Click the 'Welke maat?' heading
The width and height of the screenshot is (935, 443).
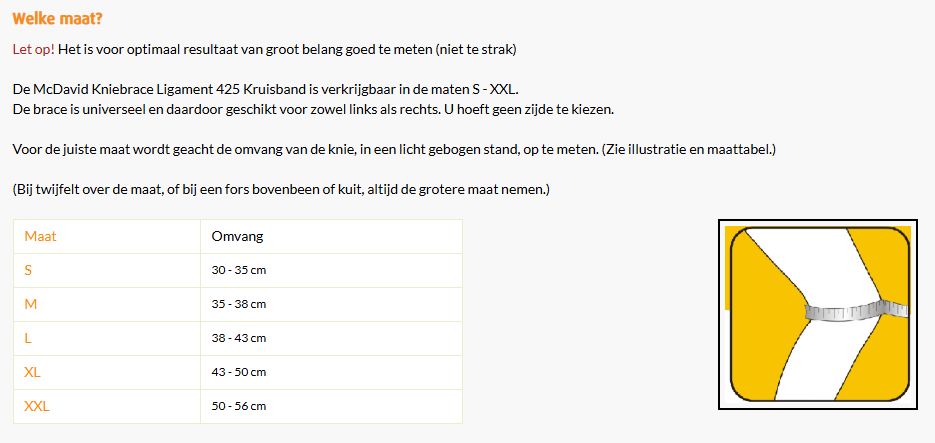click(57, 18)
